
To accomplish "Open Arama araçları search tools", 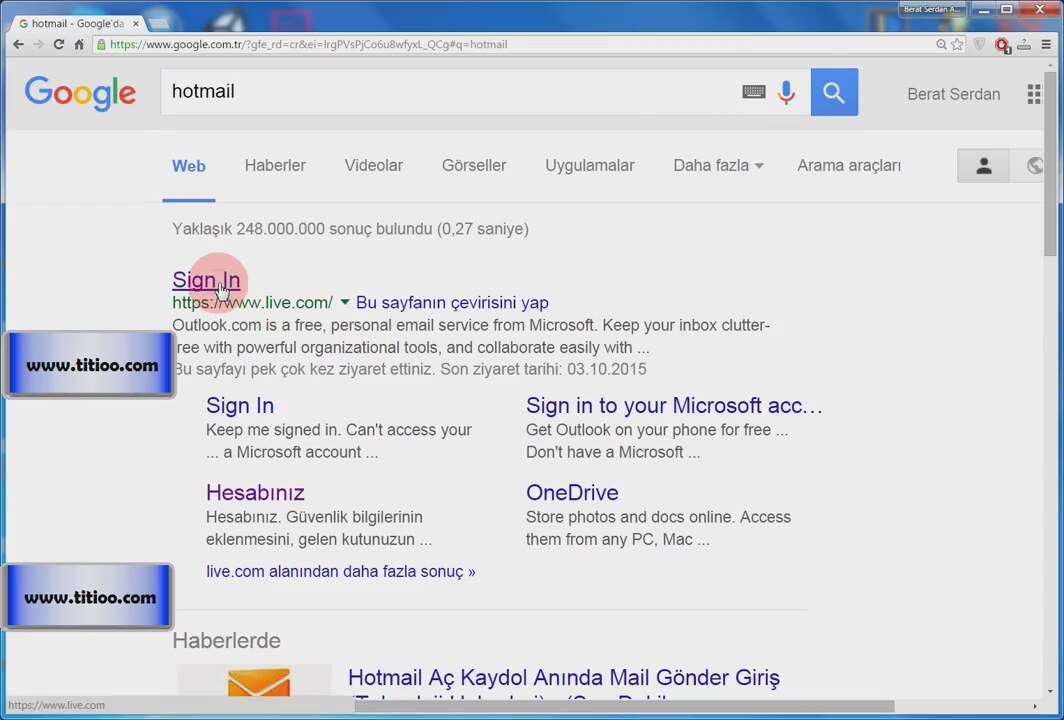I will (849, 166).
